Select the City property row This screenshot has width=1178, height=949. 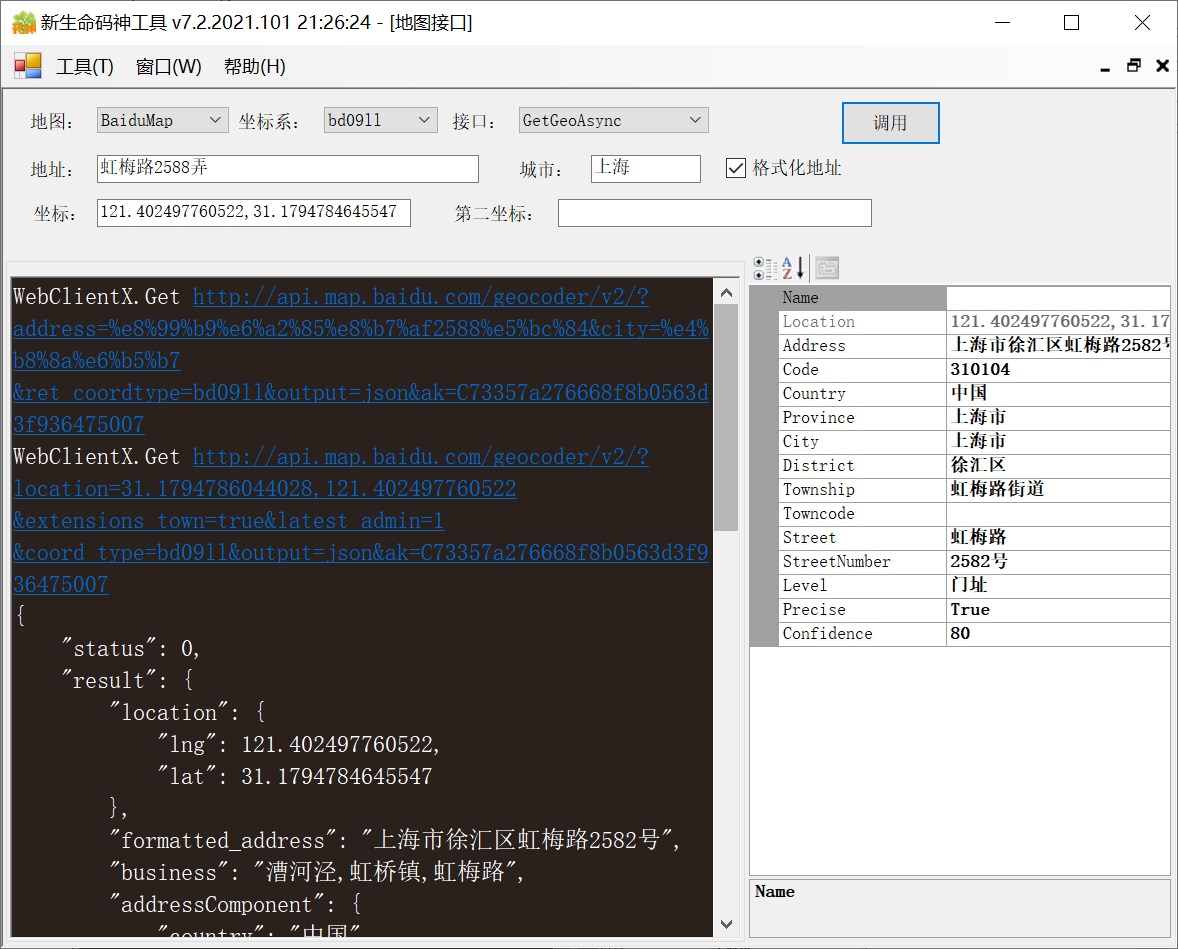tap(974, 442)
